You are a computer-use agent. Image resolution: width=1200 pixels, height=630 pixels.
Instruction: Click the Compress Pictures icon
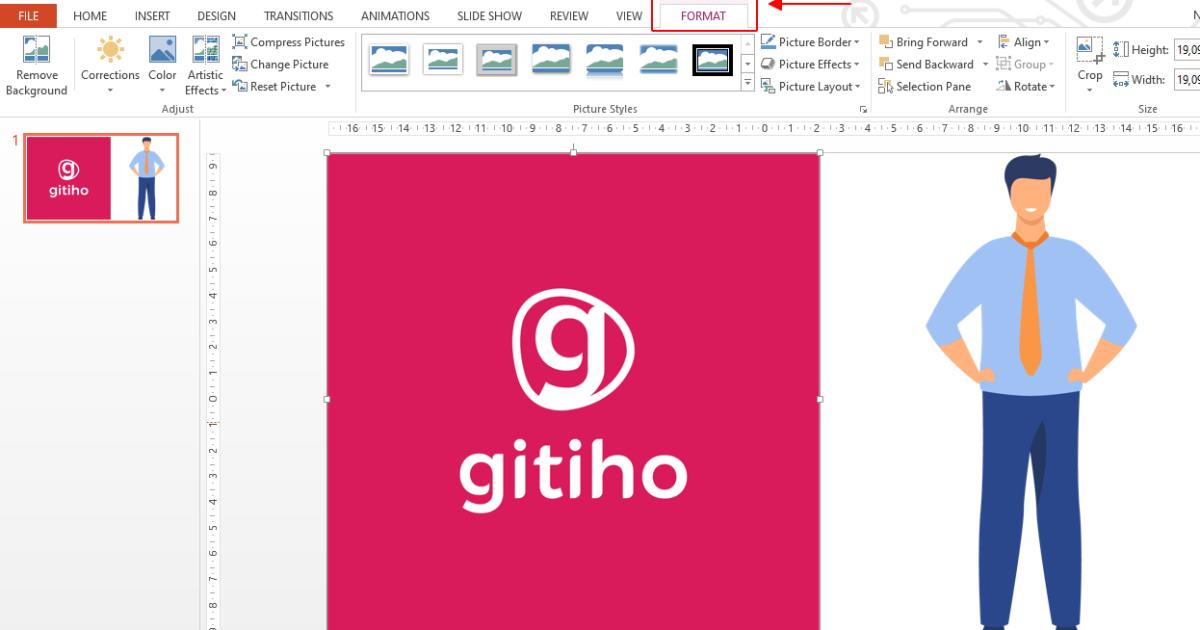pos(239,42)
